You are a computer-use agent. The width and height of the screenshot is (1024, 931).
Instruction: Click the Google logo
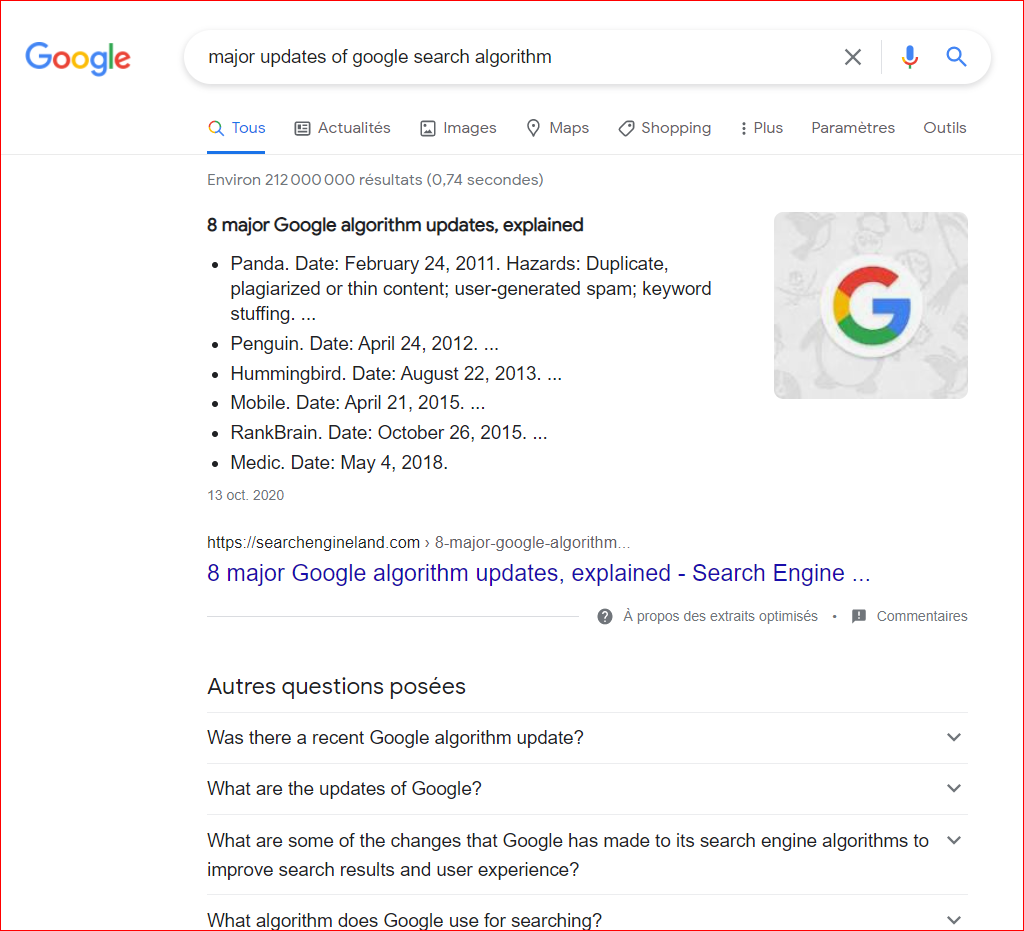[78, 58]
